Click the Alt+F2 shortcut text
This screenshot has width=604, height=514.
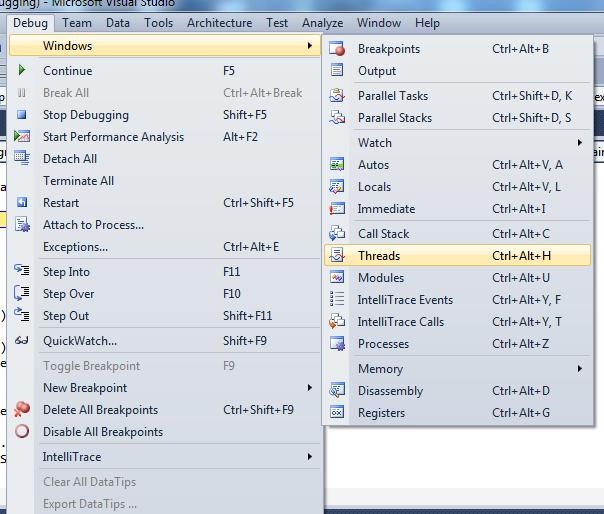pyautogui.click(x=240, y=137)
